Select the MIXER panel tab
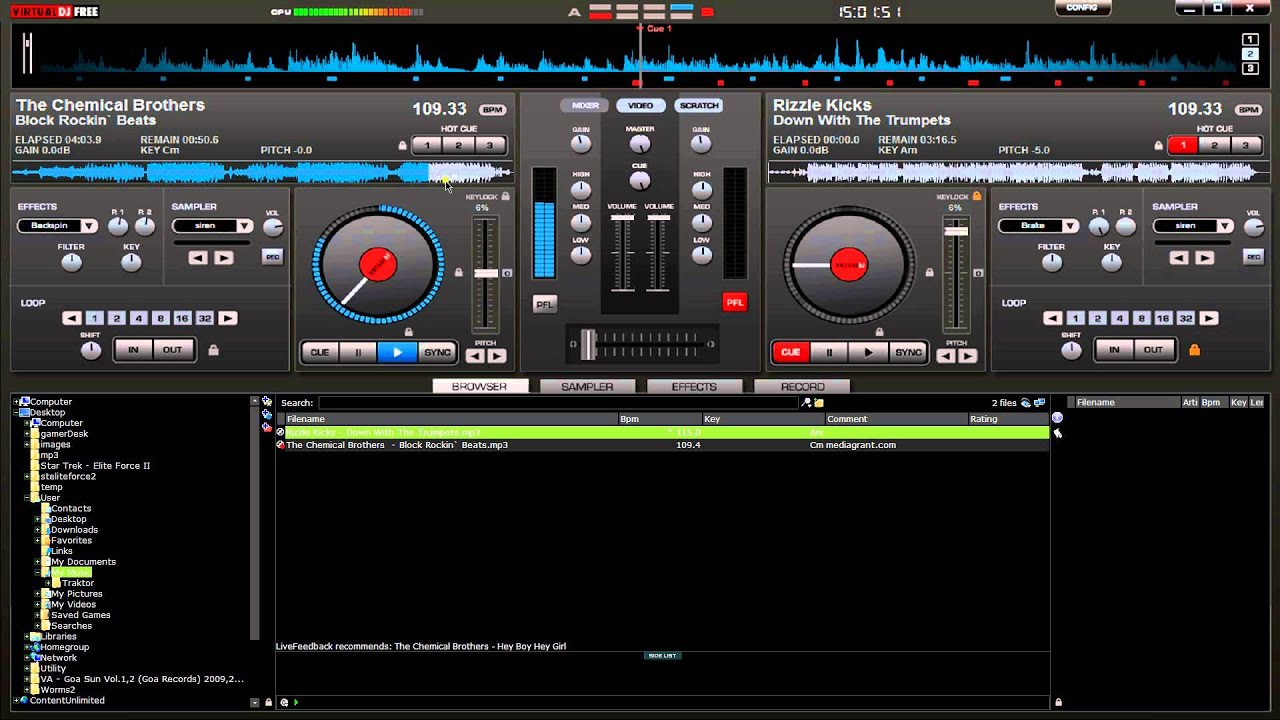This screenshot has height=720, width=1280. click(x=585, y=105)
